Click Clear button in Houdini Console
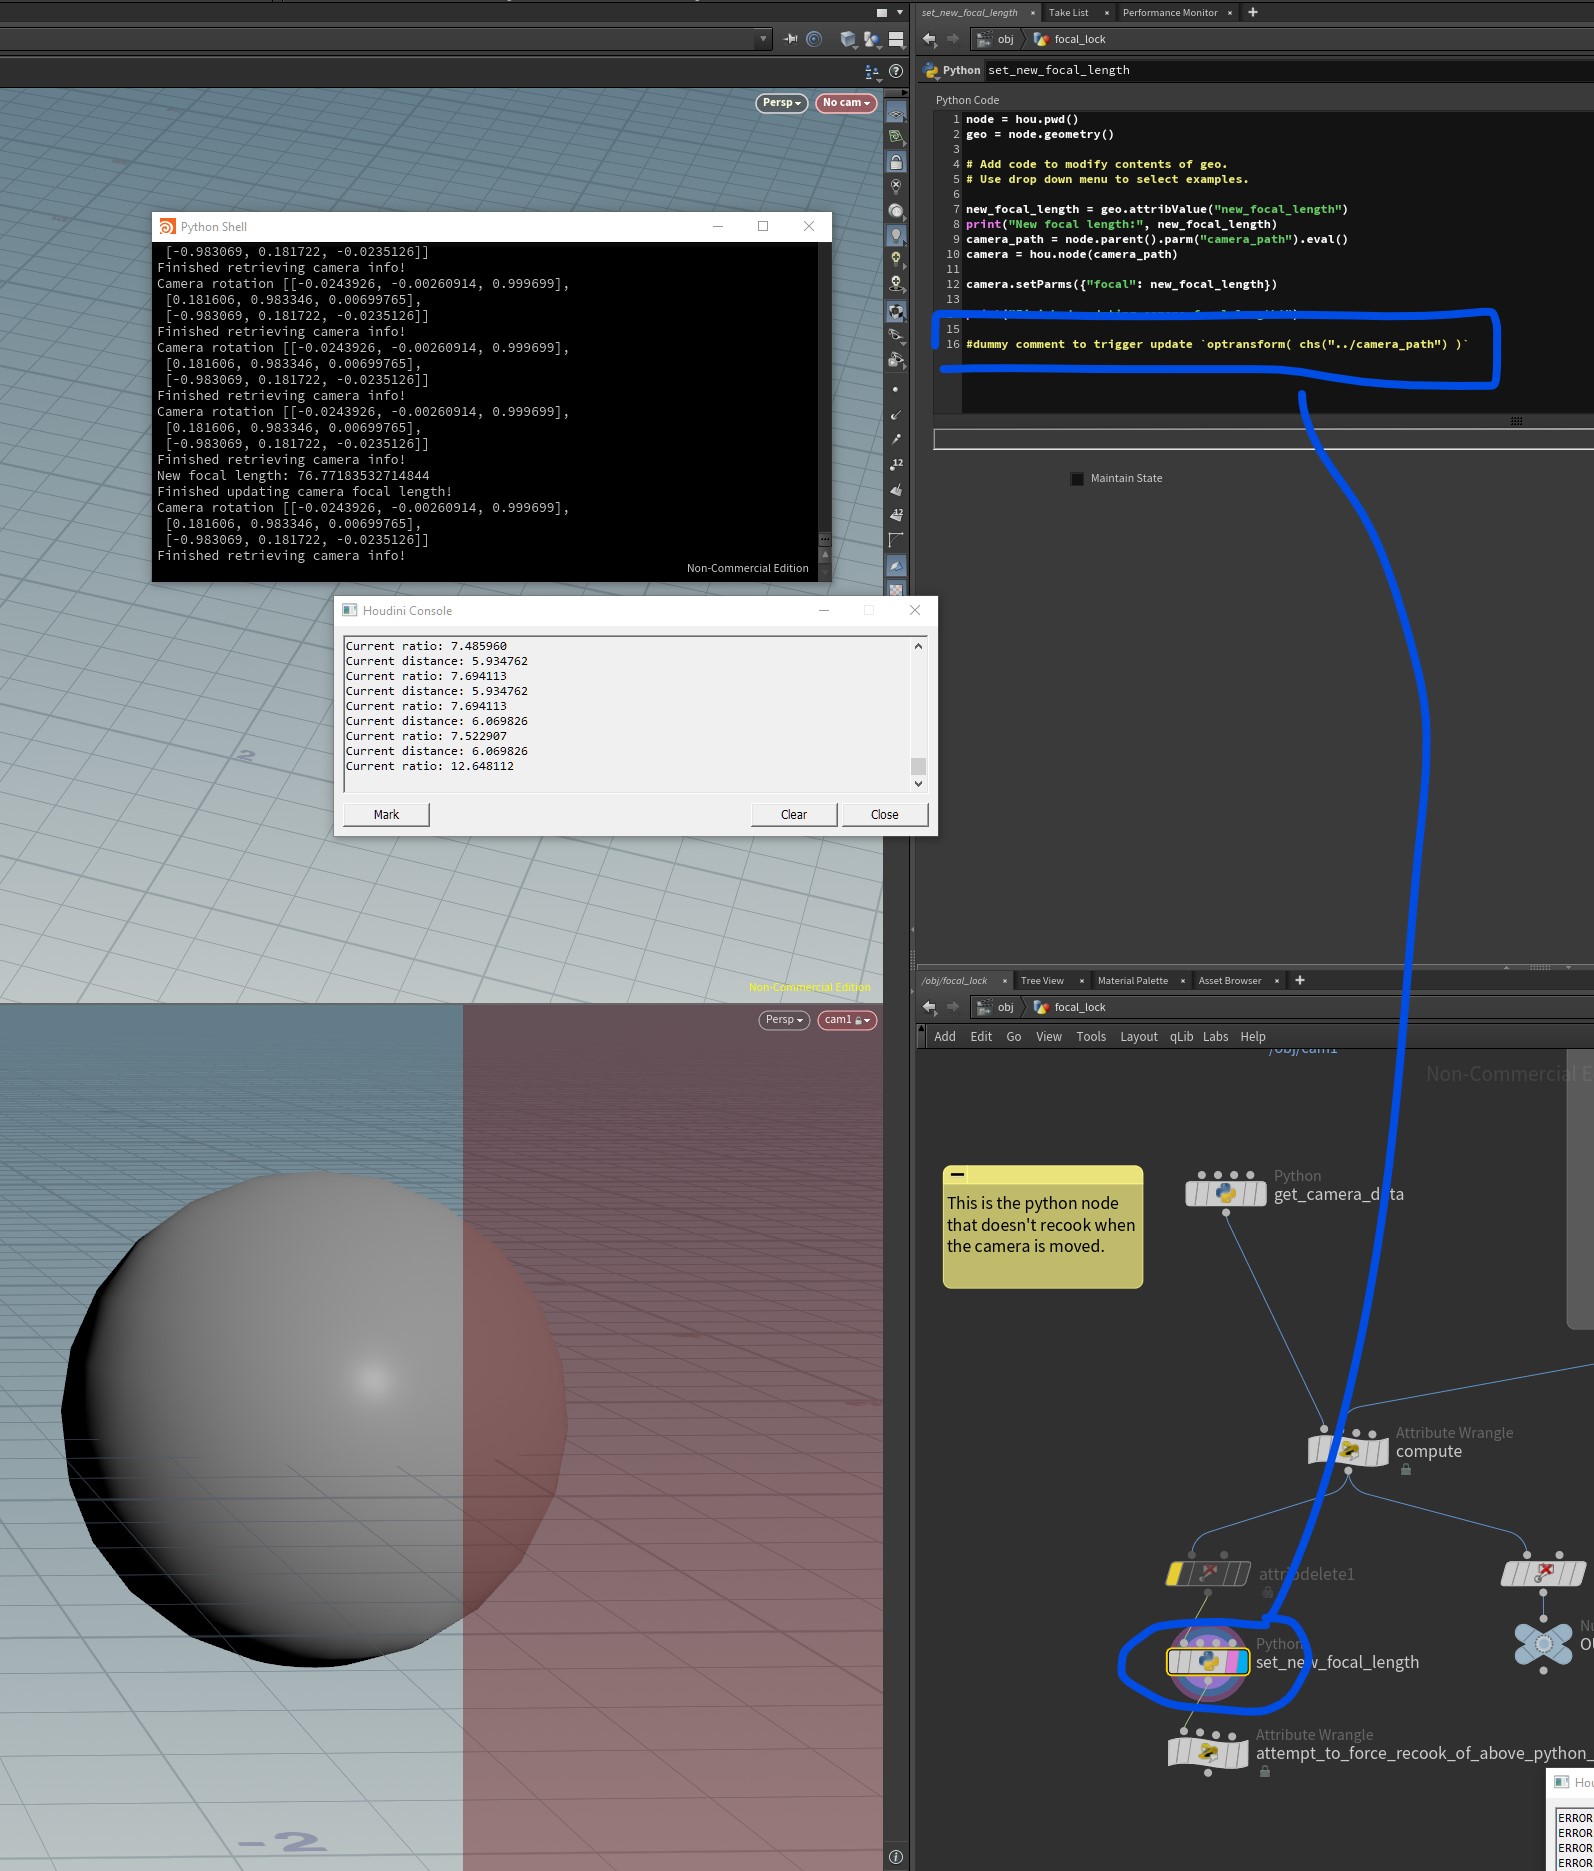The image size is (1594, 1871). coord(794,815)
